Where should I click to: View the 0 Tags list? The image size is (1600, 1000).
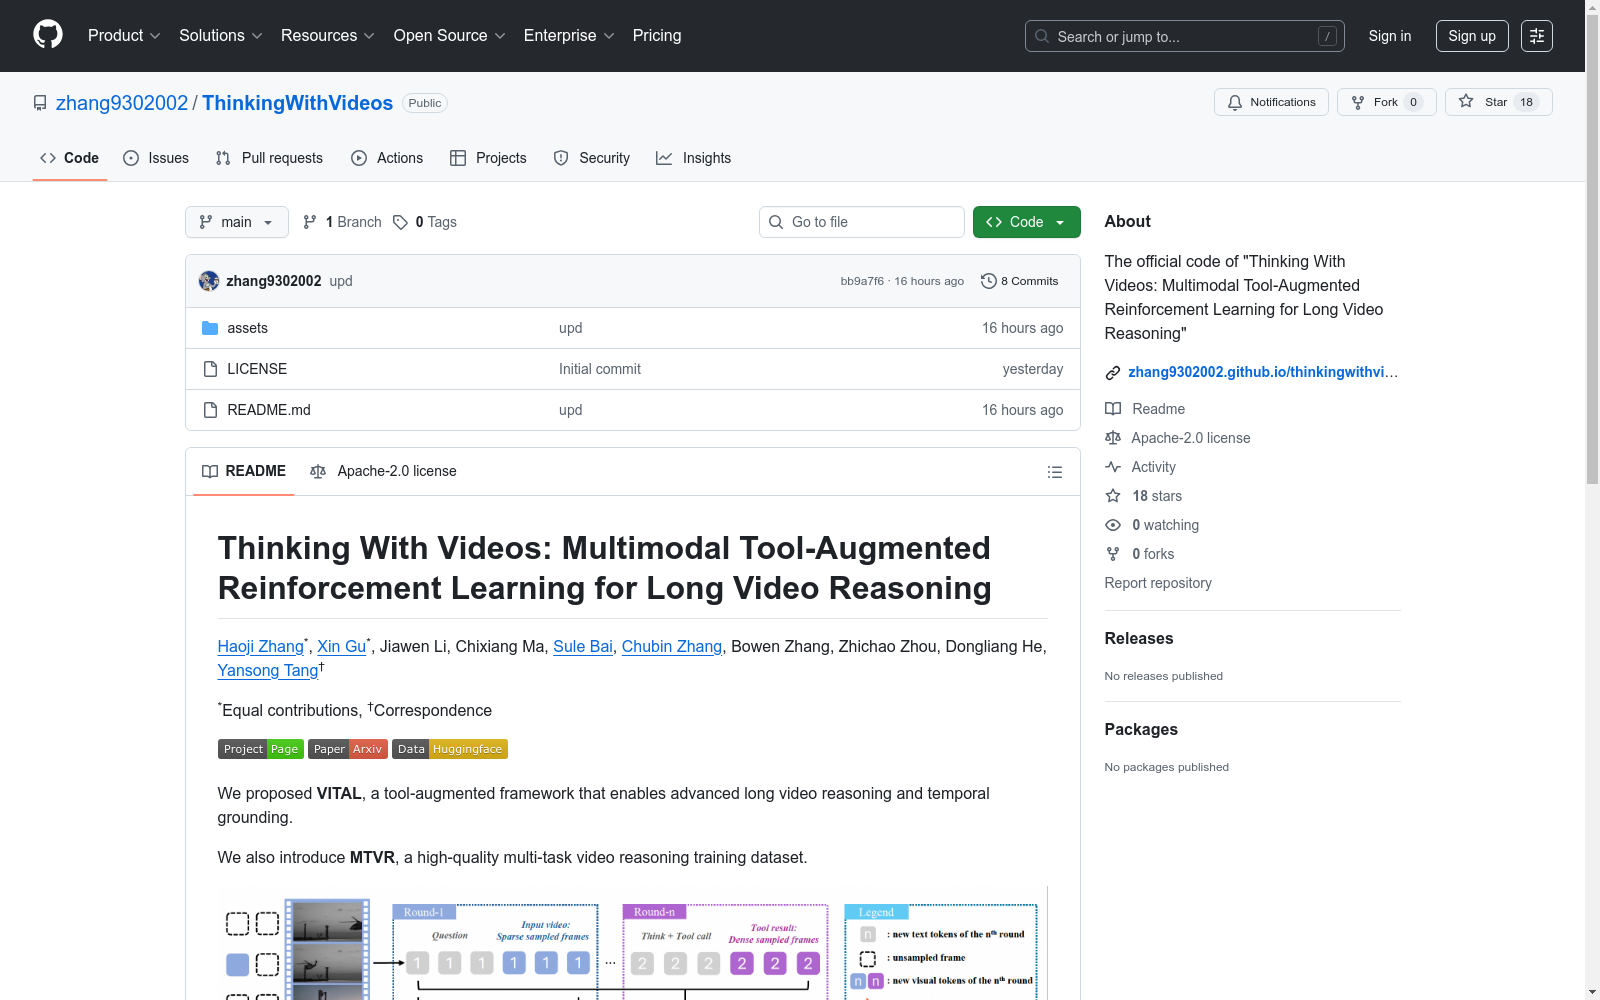[425, 222]
